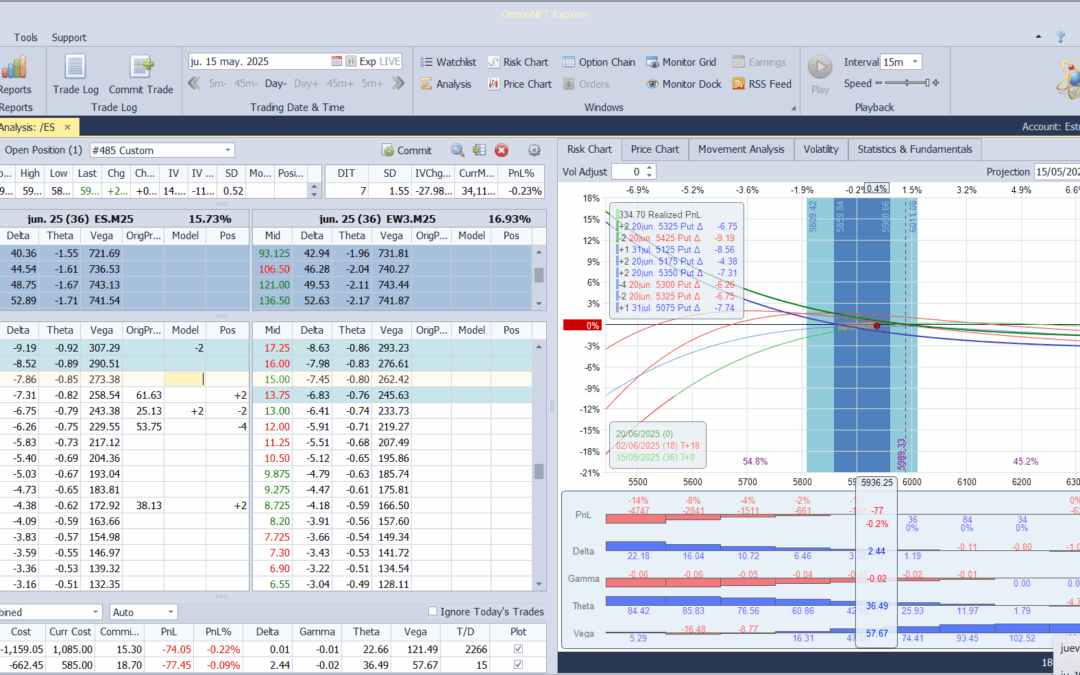Open the Trade Log window
The width and height of the screenshot is (1080, 675).
tap(76, 74)
